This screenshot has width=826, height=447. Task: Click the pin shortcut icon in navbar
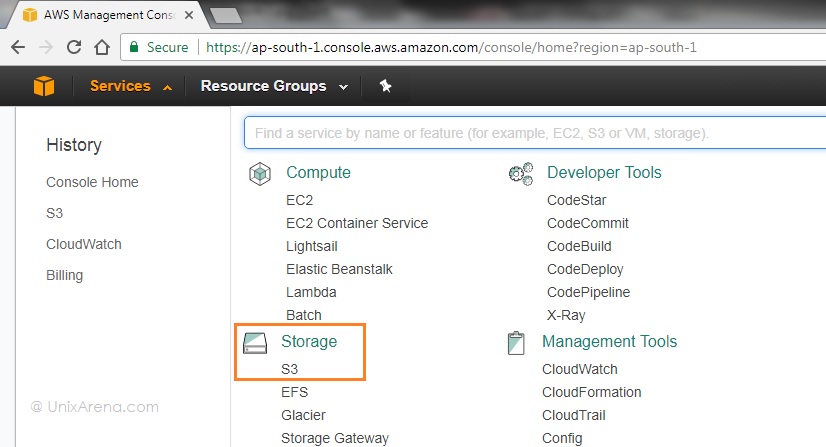click(386, 86)
